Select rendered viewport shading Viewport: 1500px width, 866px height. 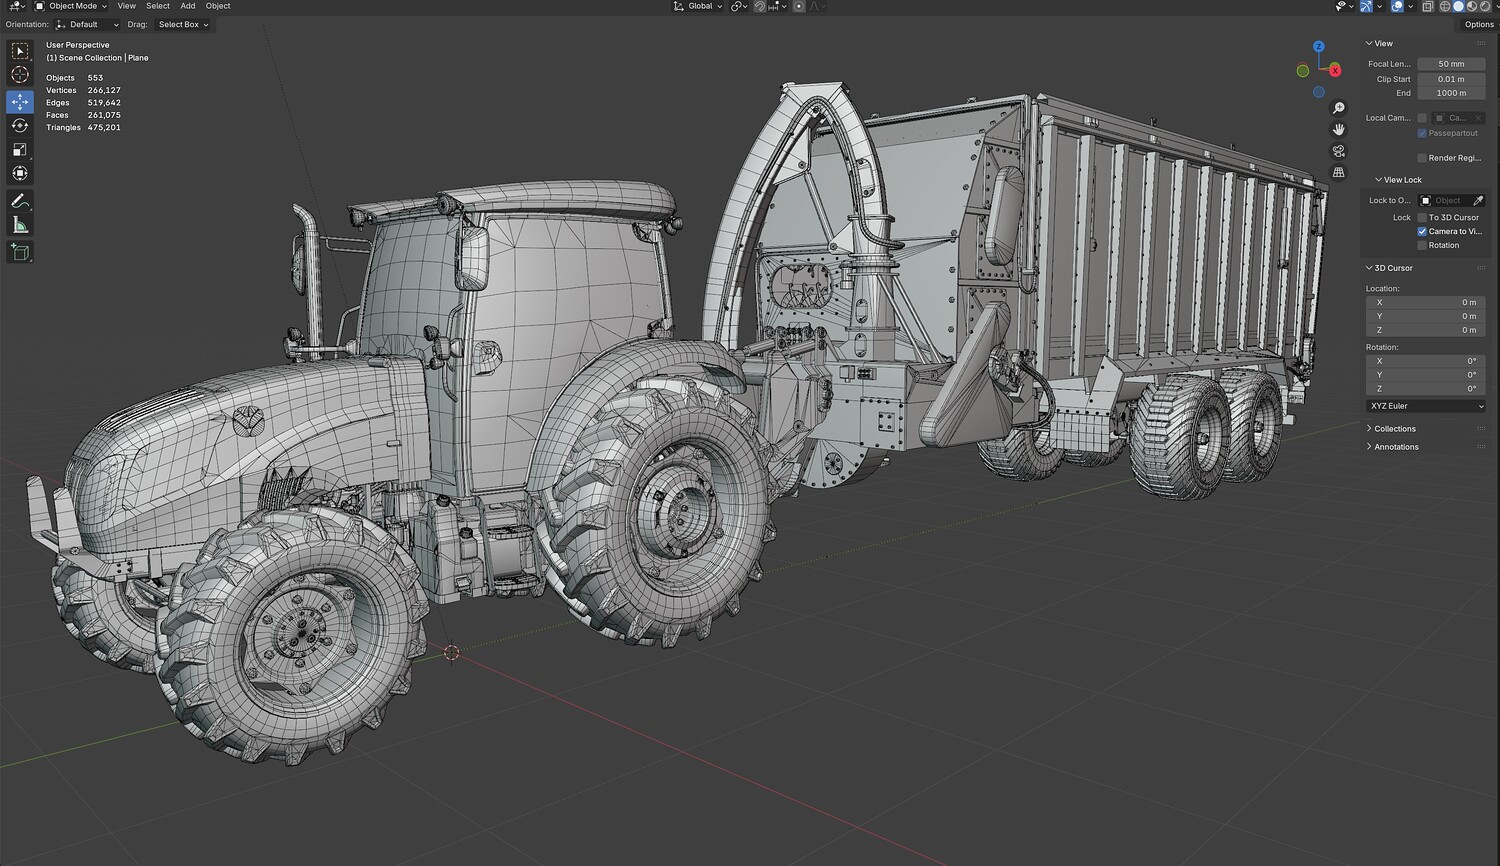[x=1484, y=6]
